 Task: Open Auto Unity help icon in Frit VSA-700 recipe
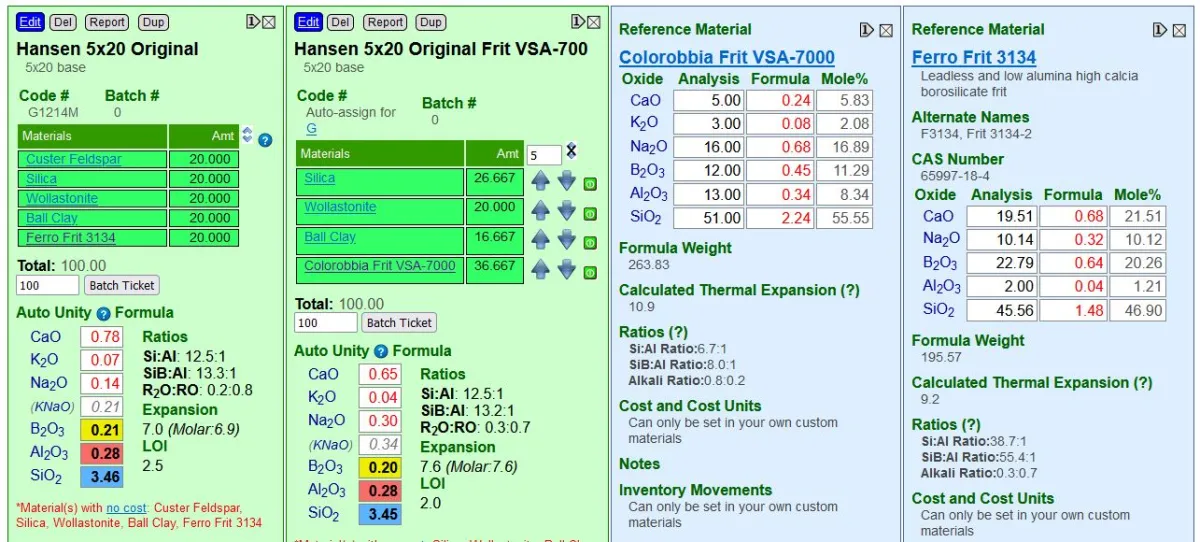point(381,352)
